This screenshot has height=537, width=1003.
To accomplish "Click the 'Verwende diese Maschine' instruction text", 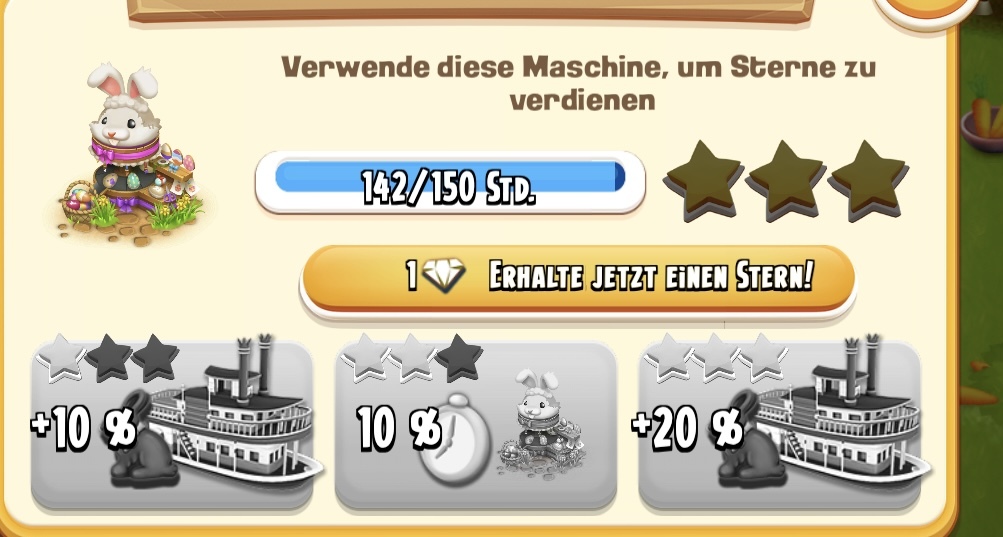I will 579,83.
